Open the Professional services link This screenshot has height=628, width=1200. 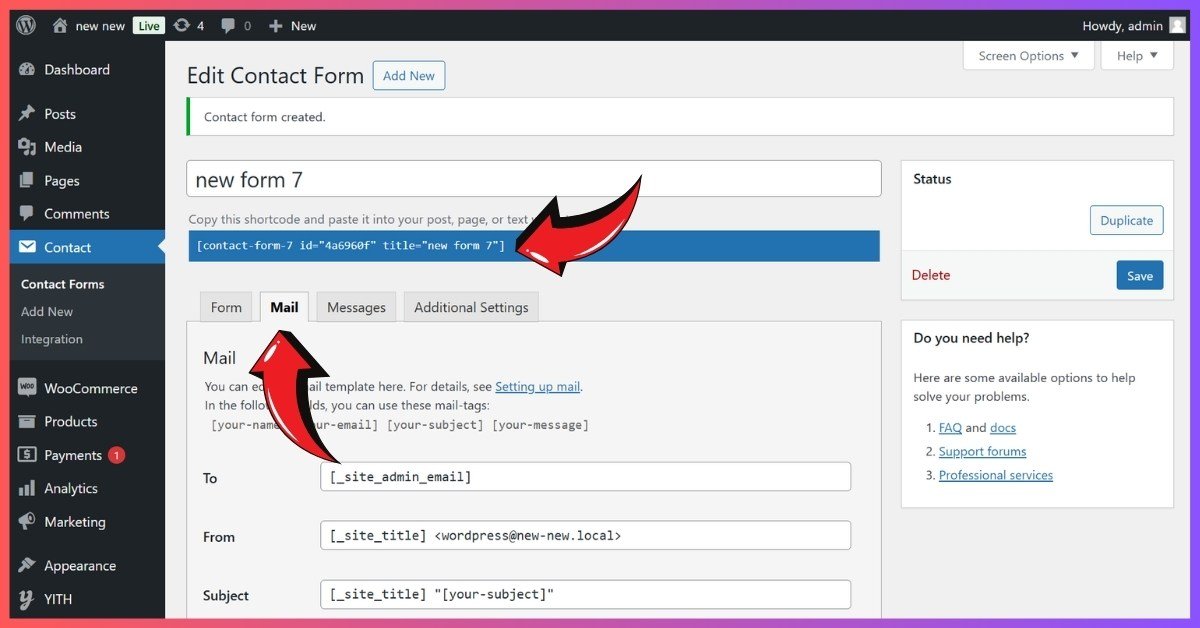point(996,476)
